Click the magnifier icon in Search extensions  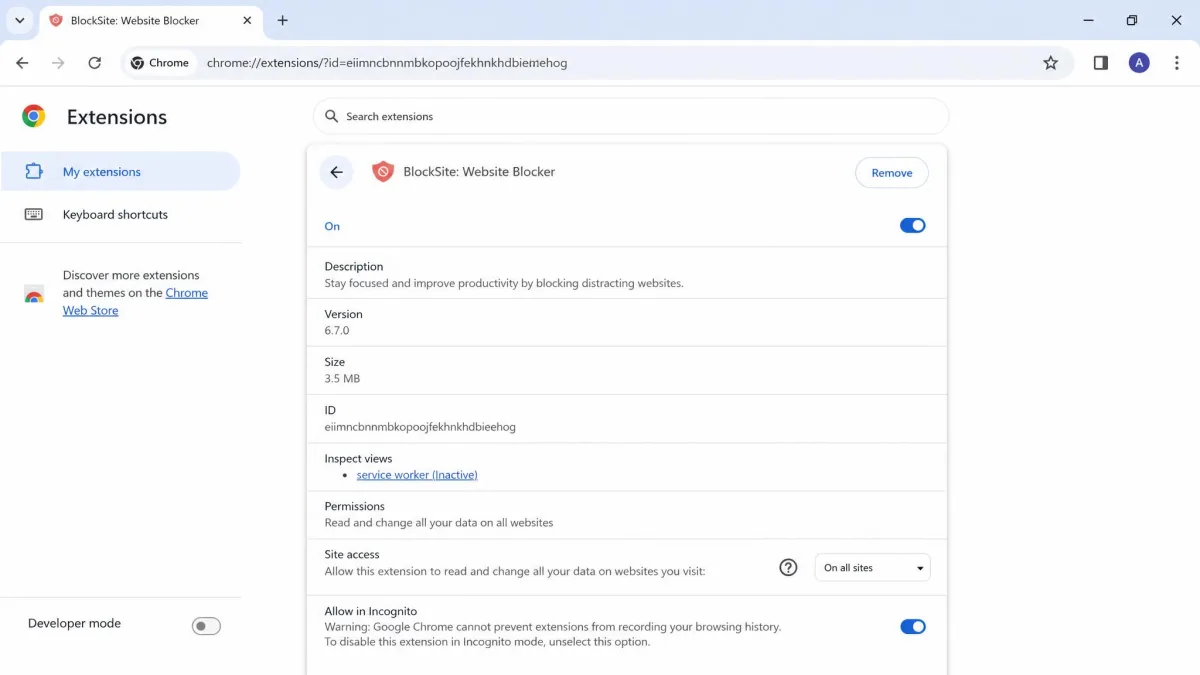[x=332, y=116]
